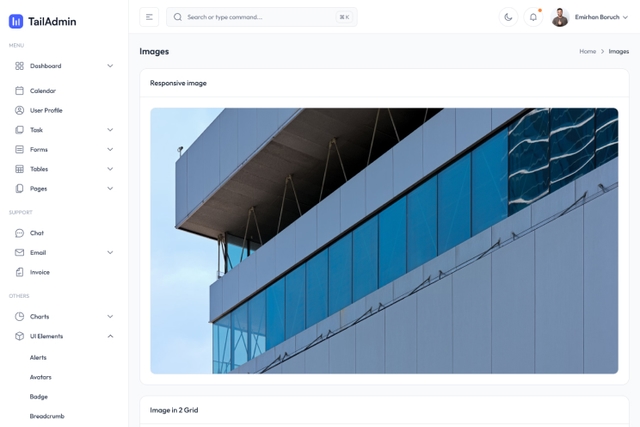Click the Task menu label
This screenshot has height=427, width=640.
click(x=36, y=130)
